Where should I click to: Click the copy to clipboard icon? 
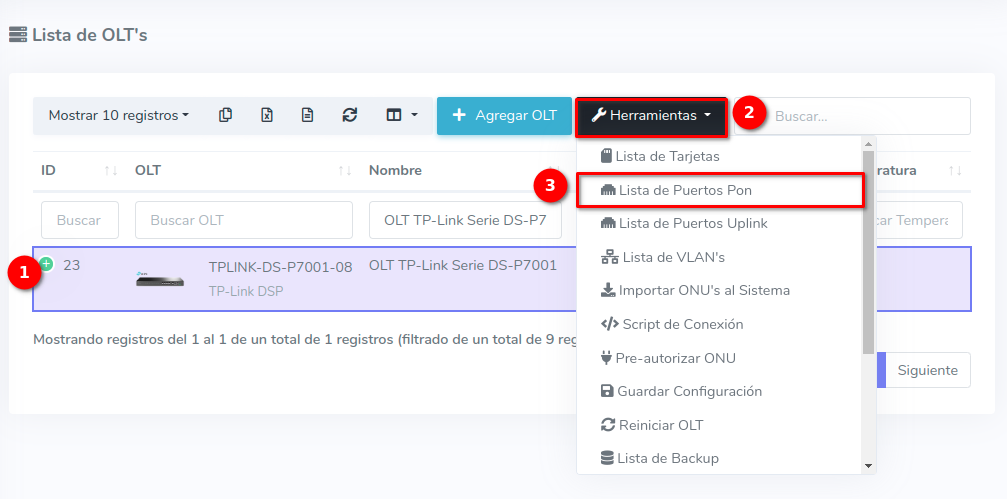pyautogui.click(x=225, y=115)
